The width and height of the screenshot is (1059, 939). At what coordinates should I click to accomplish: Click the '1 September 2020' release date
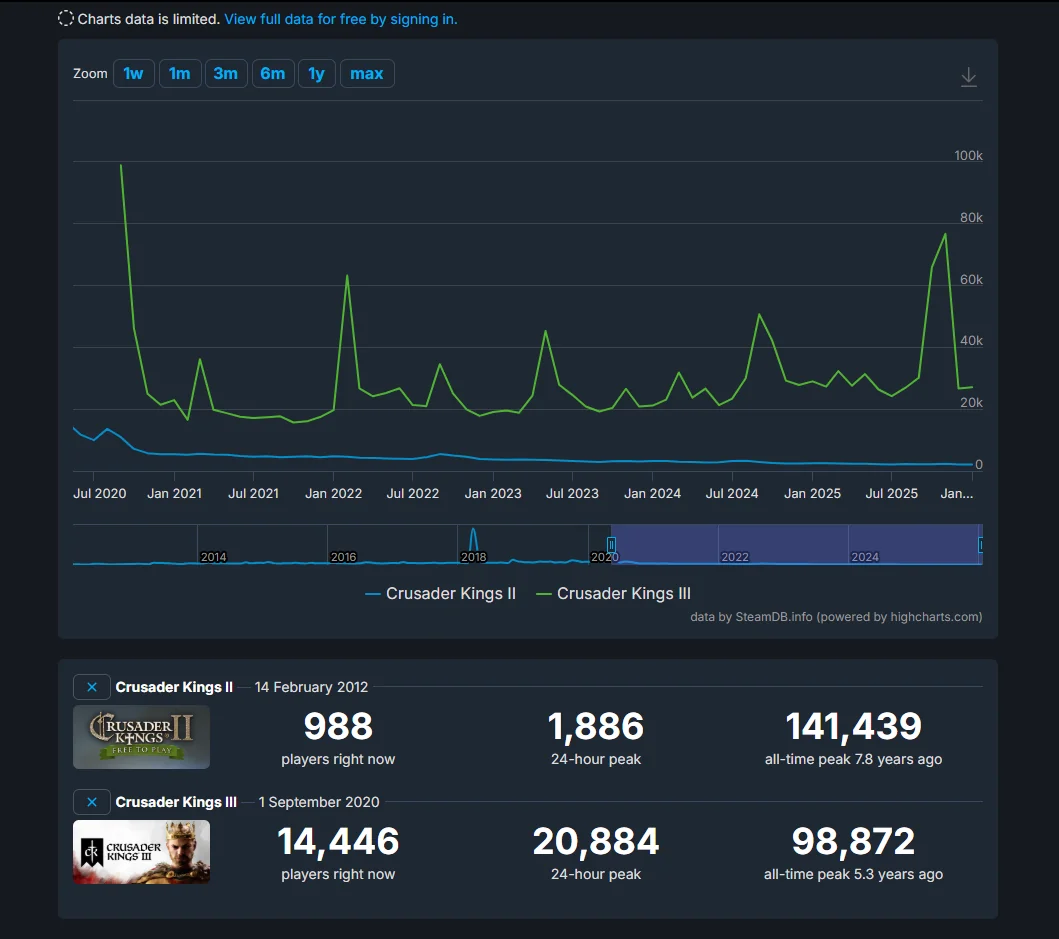319,802
